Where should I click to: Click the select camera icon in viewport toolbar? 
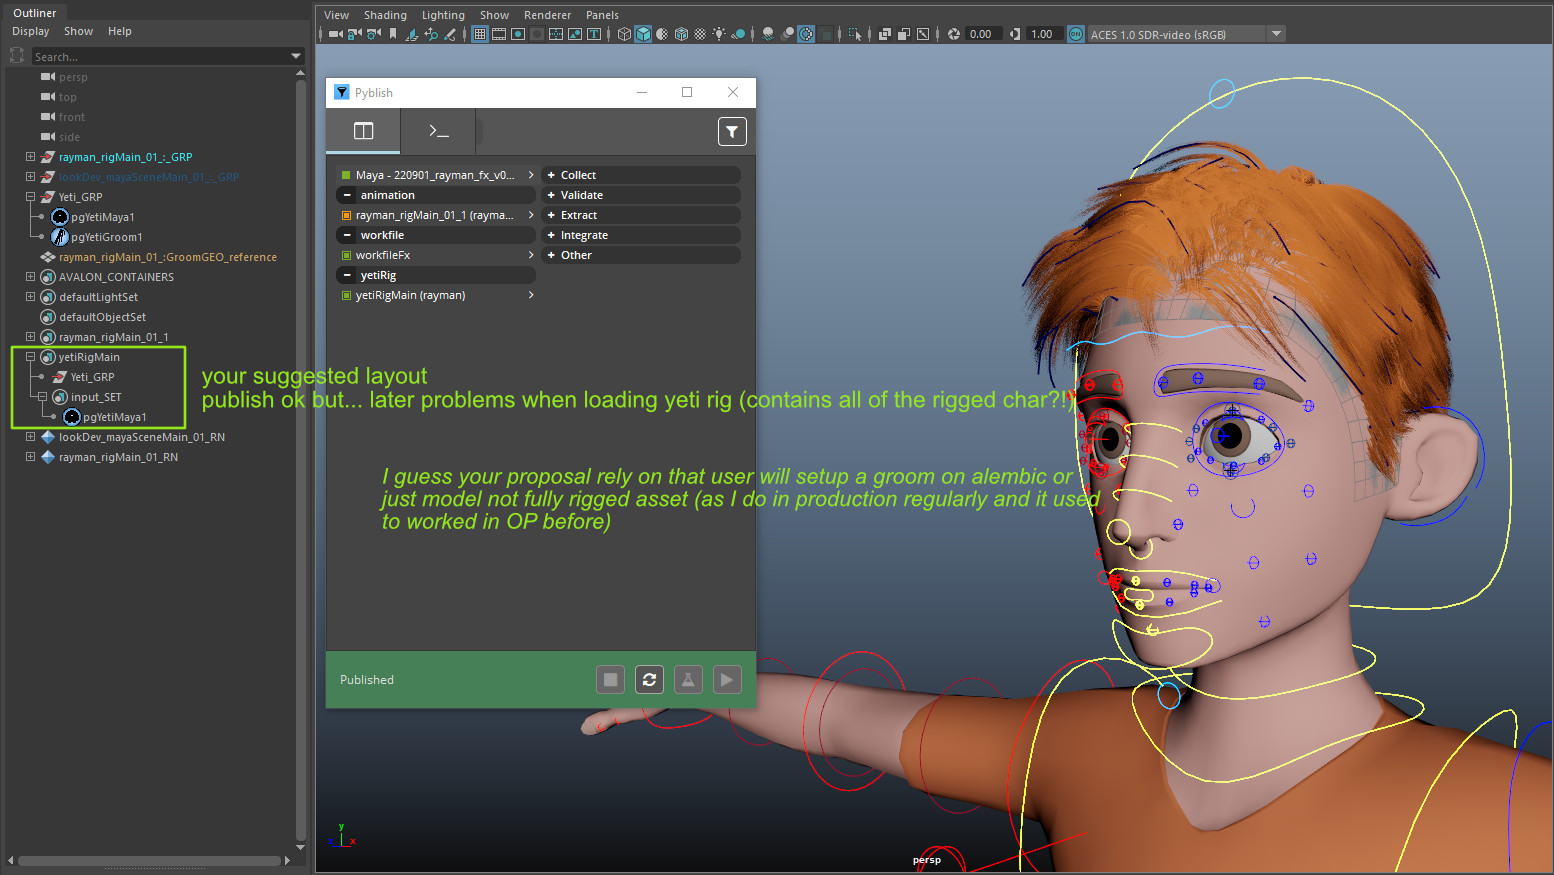[x=335, y=34]
